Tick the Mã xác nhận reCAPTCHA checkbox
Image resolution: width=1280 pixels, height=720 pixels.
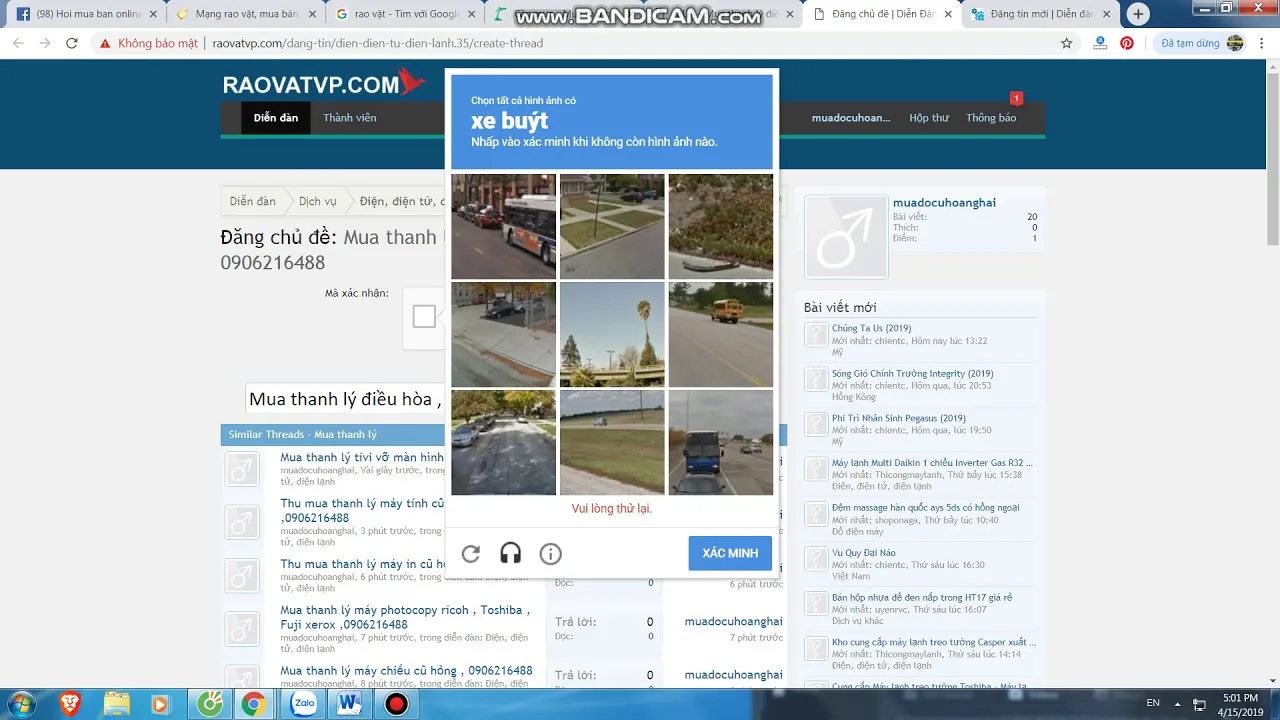424,317
